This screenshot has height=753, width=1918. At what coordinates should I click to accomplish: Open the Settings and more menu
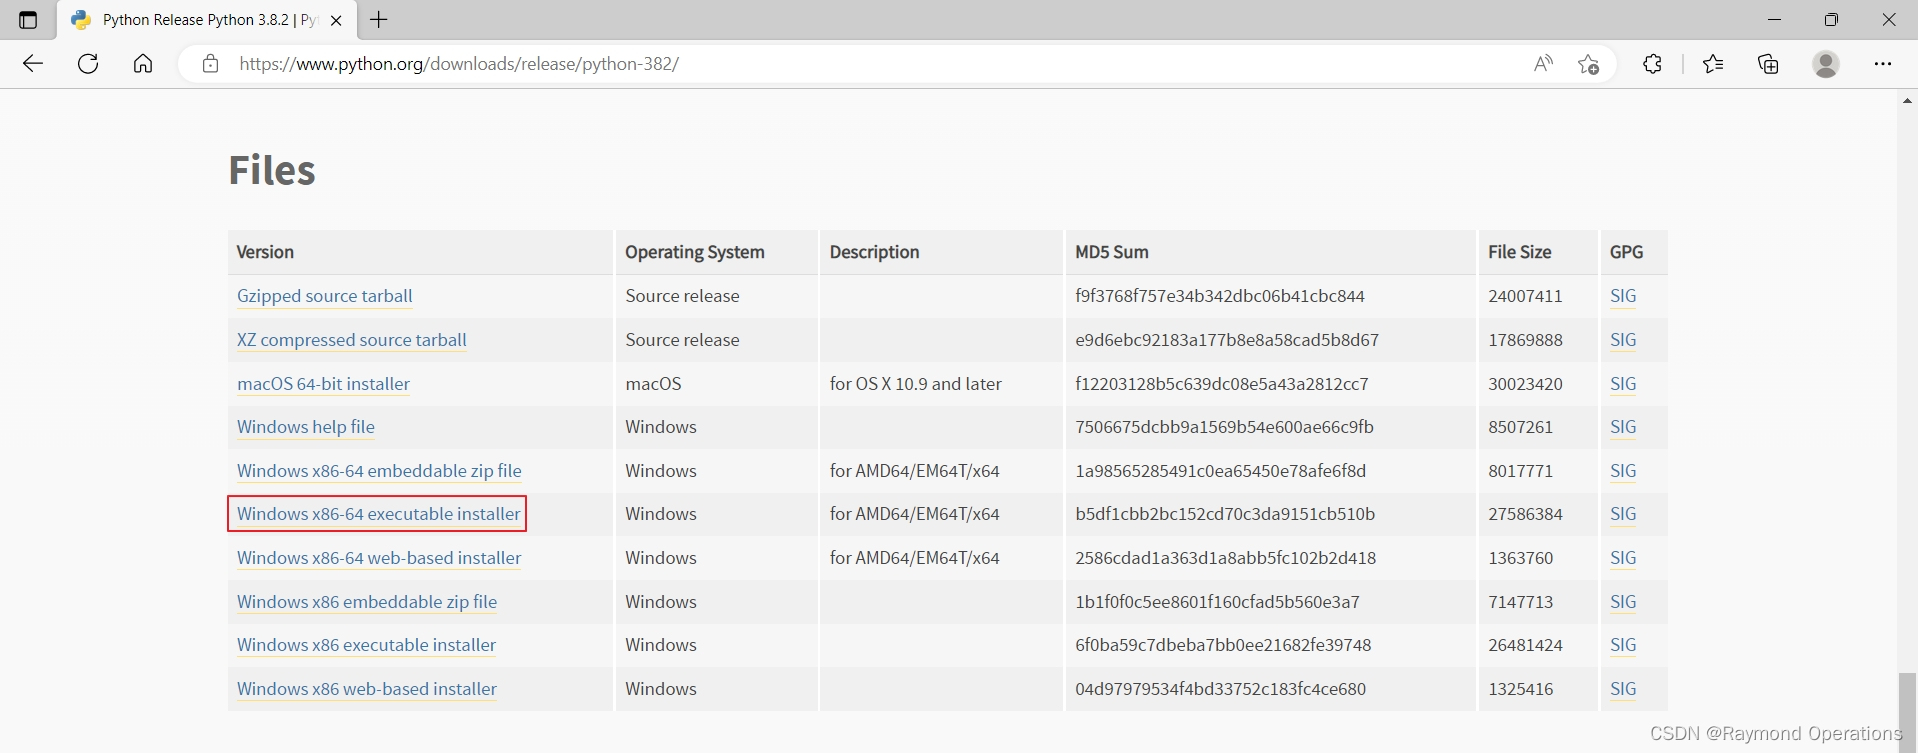click(x=1883, y=64)
